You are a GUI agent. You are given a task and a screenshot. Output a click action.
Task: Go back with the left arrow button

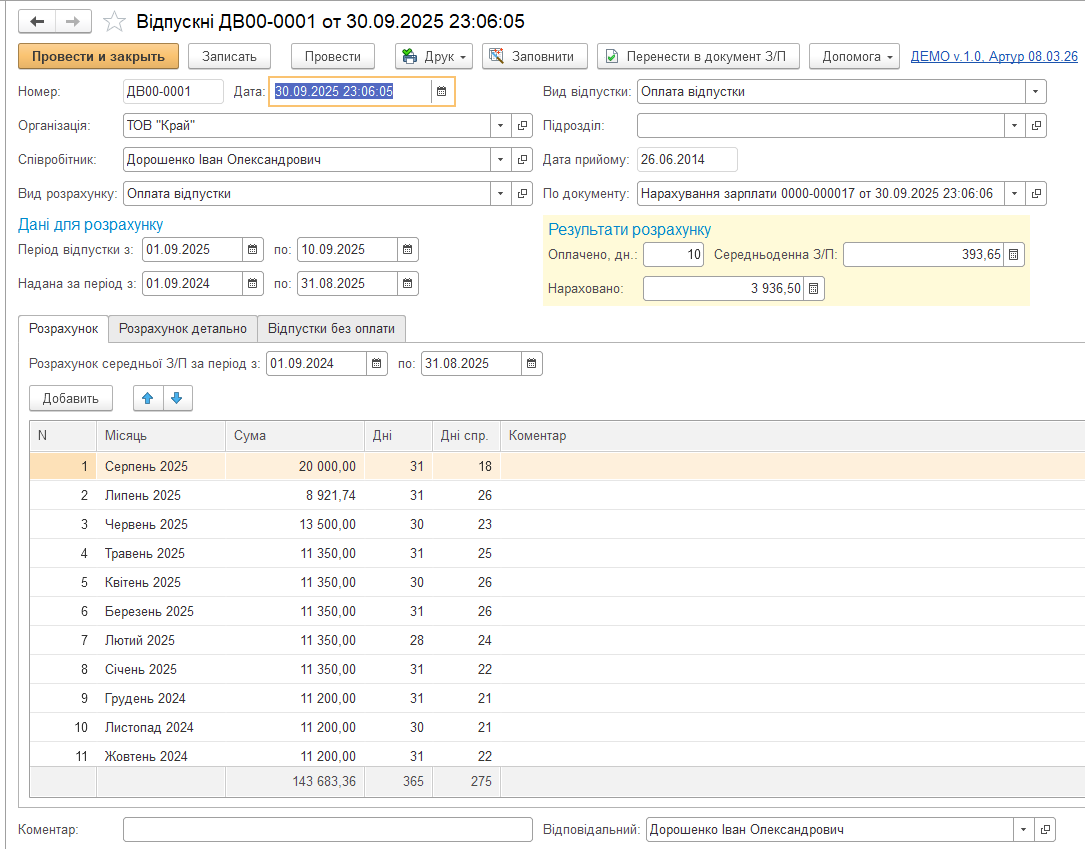tap(37, 21)
